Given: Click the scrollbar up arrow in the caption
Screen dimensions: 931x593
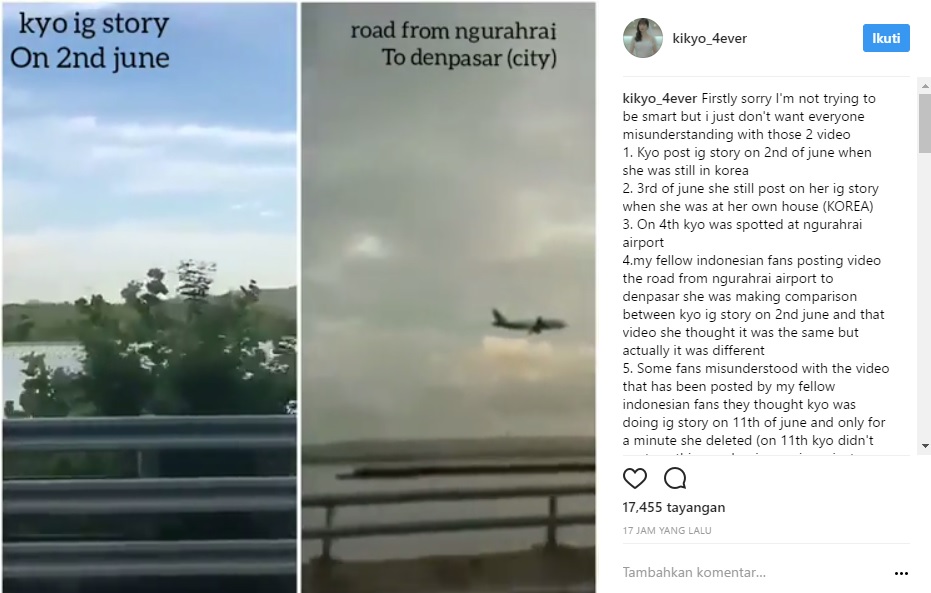Looking at the screenshot, I should click(x=925, y=86).
